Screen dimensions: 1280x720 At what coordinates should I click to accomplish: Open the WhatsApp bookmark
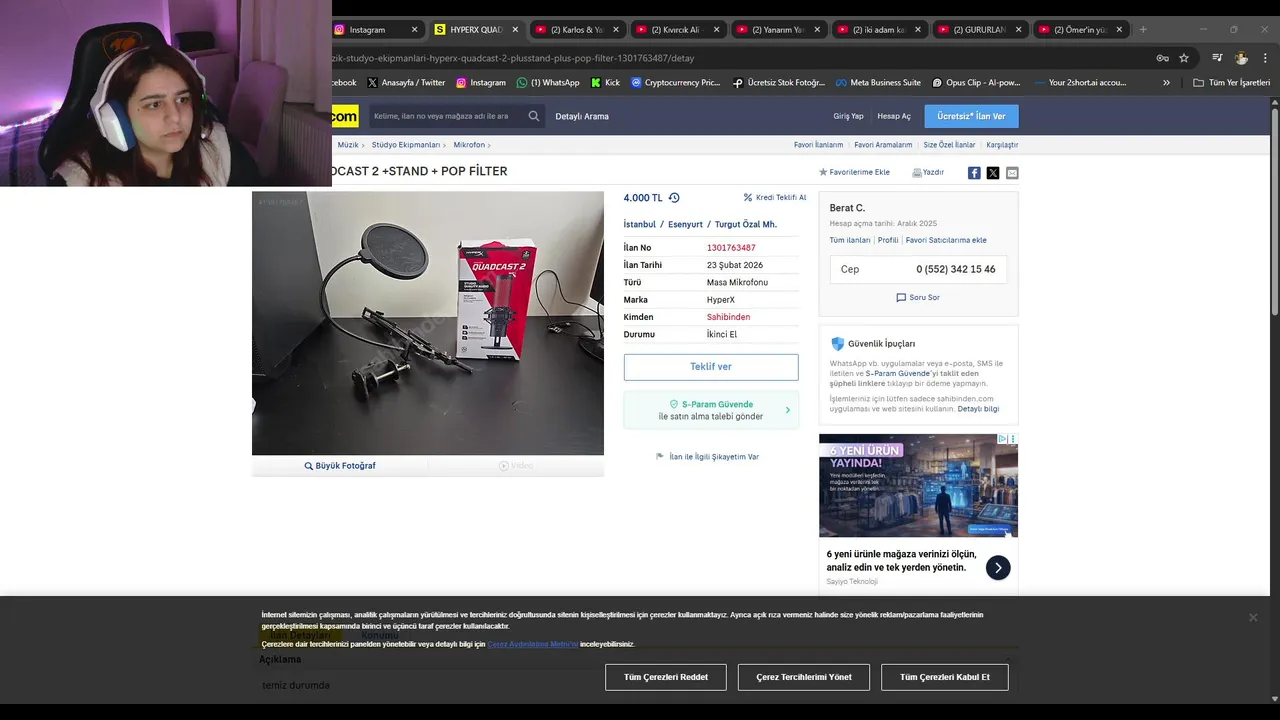tap(548, 83)
